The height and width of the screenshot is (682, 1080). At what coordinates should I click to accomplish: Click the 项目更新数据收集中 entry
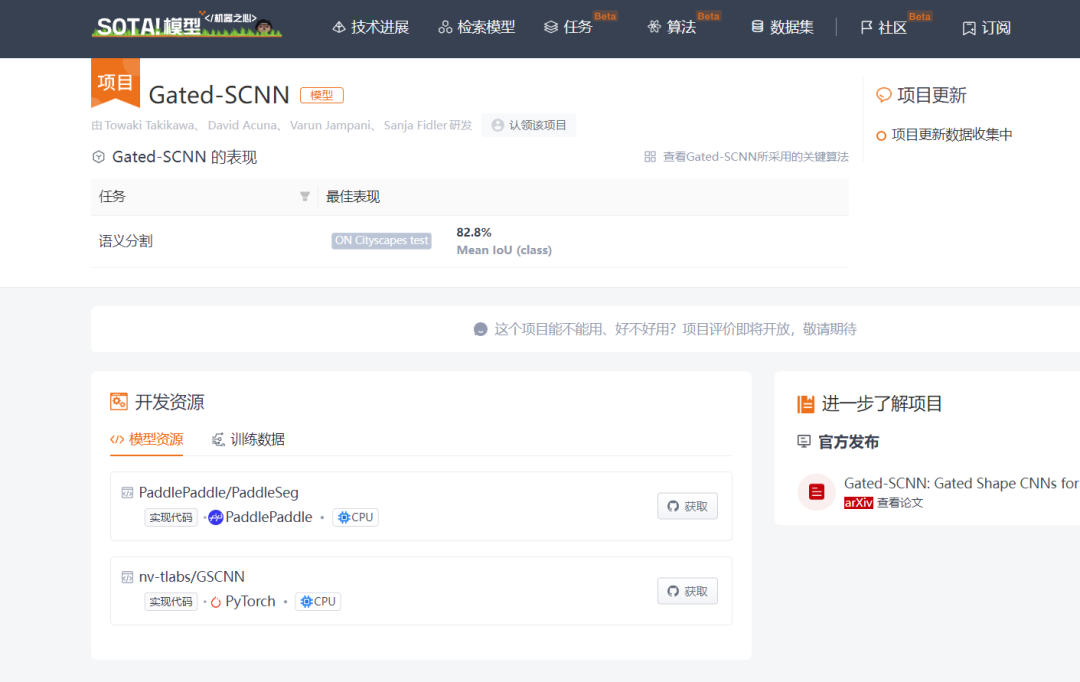click(x=951, y=135)
